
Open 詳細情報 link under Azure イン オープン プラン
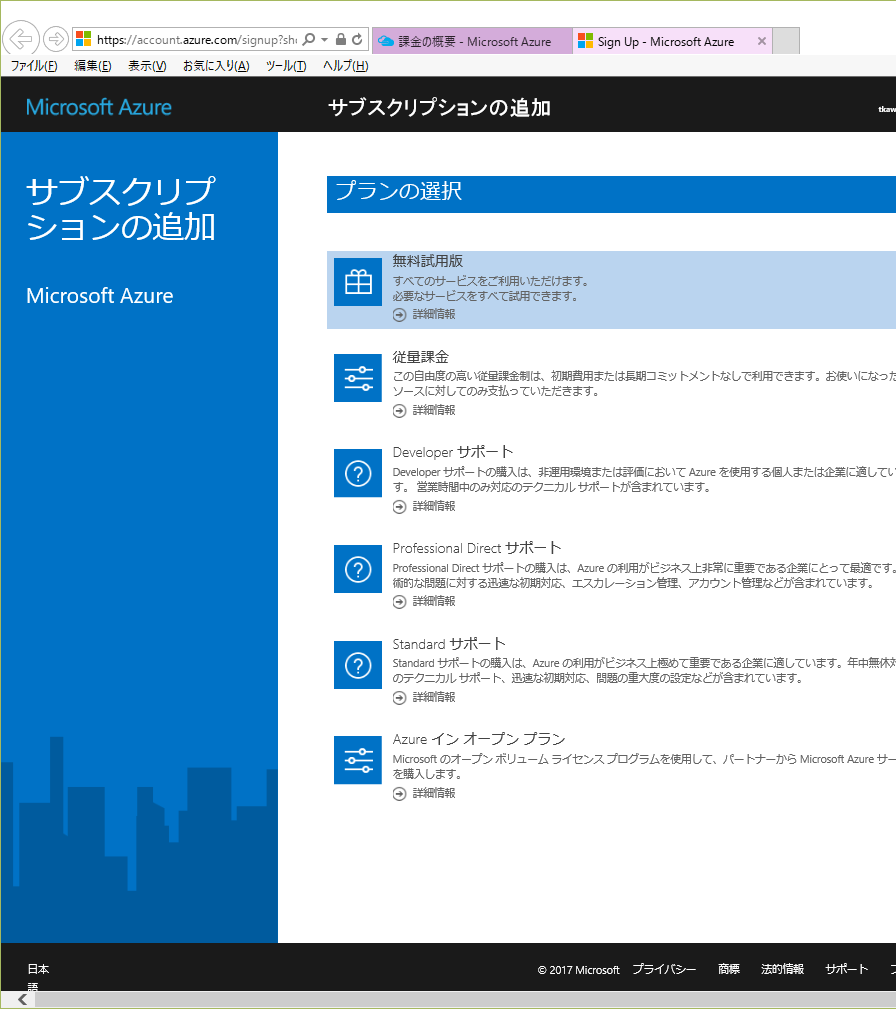pos(434,793)
